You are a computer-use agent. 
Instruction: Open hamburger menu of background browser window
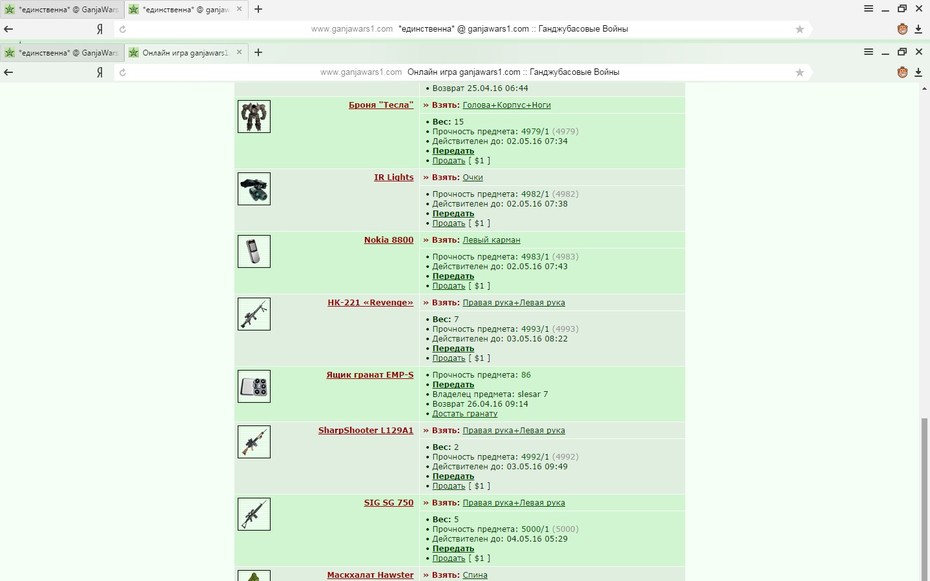(x=868, y=9)
